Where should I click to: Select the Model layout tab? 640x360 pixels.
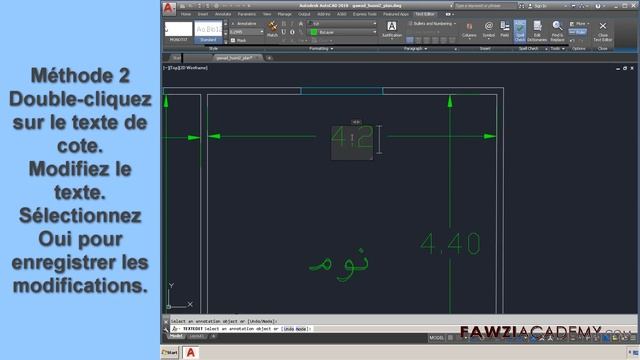coord(176,336)
